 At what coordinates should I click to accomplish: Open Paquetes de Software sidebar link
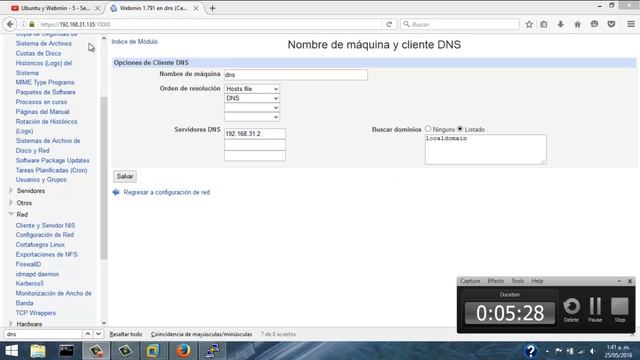(x=45, y=92)
